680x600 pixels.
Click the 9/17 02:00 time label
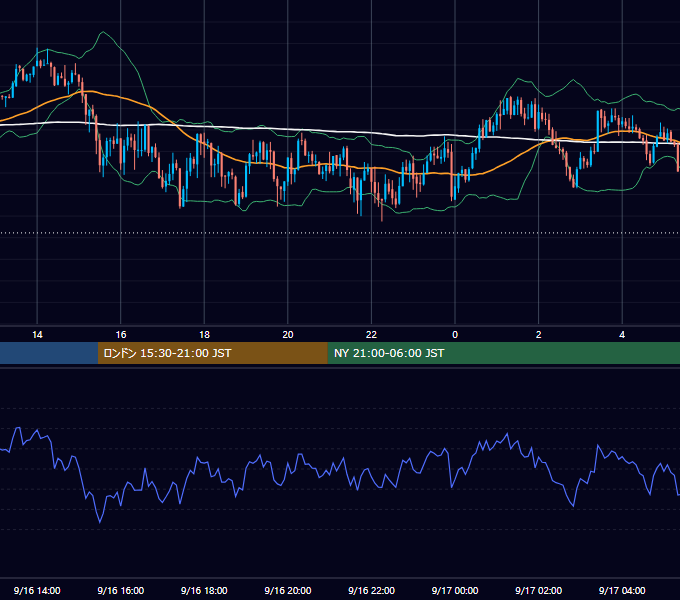point(538,590)
